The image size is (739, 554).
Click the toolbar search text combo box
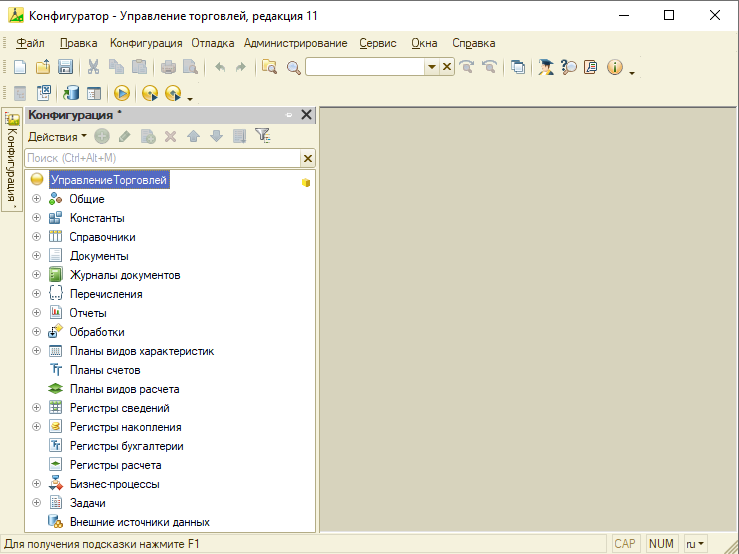(366, 67)
